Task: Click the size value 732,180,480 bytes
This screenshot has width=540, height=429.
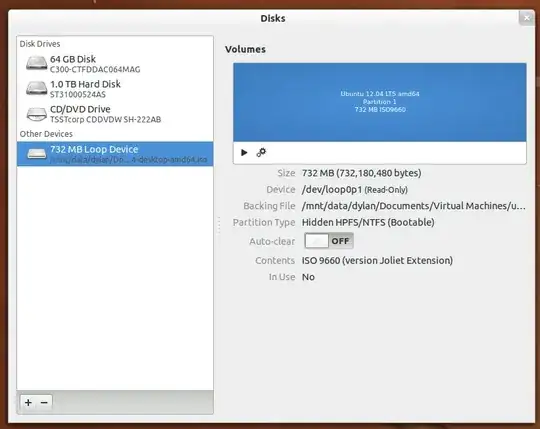Action: [x=361, y=173]
